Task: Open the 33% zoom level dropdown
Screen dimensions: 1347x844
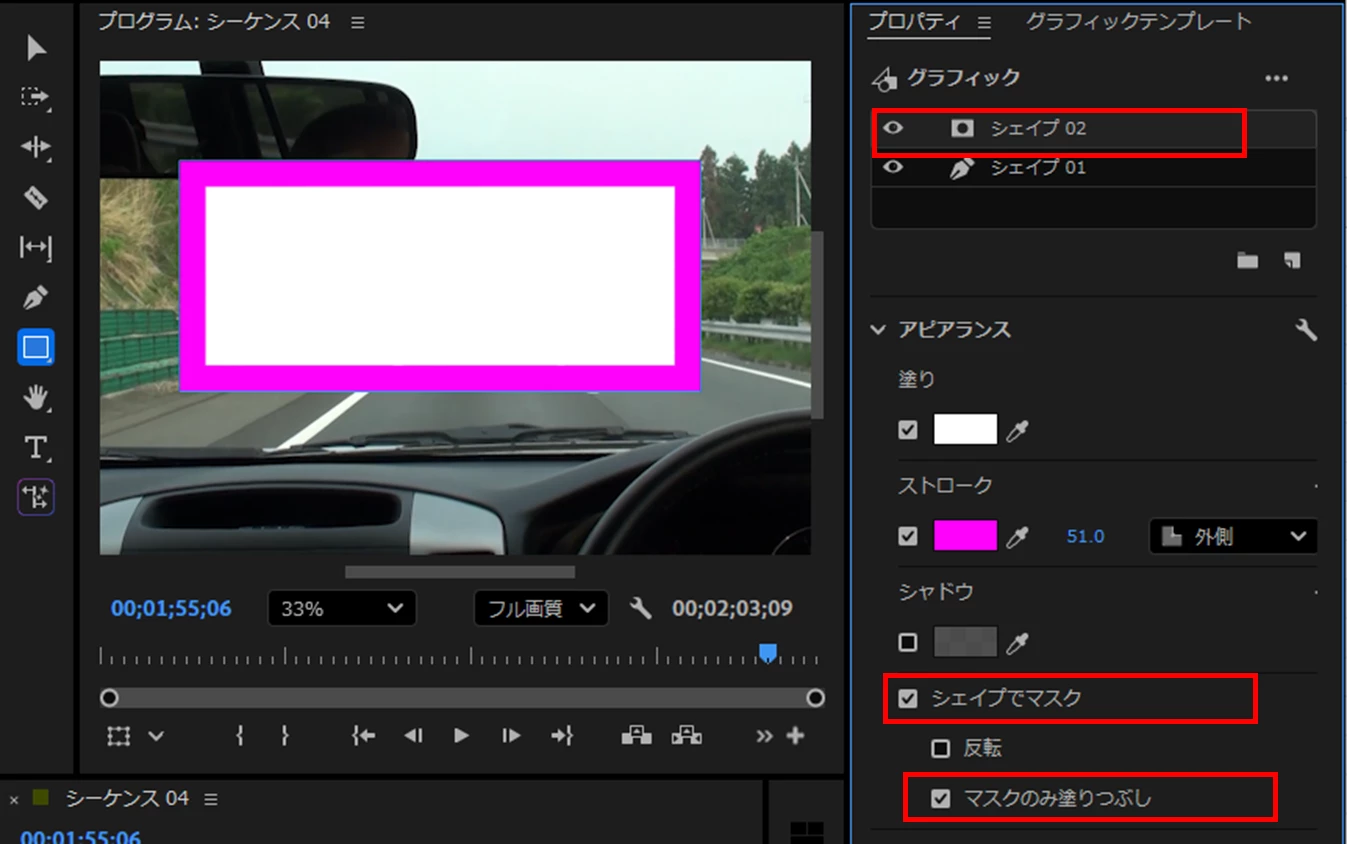Action: (x=341, y=608)
